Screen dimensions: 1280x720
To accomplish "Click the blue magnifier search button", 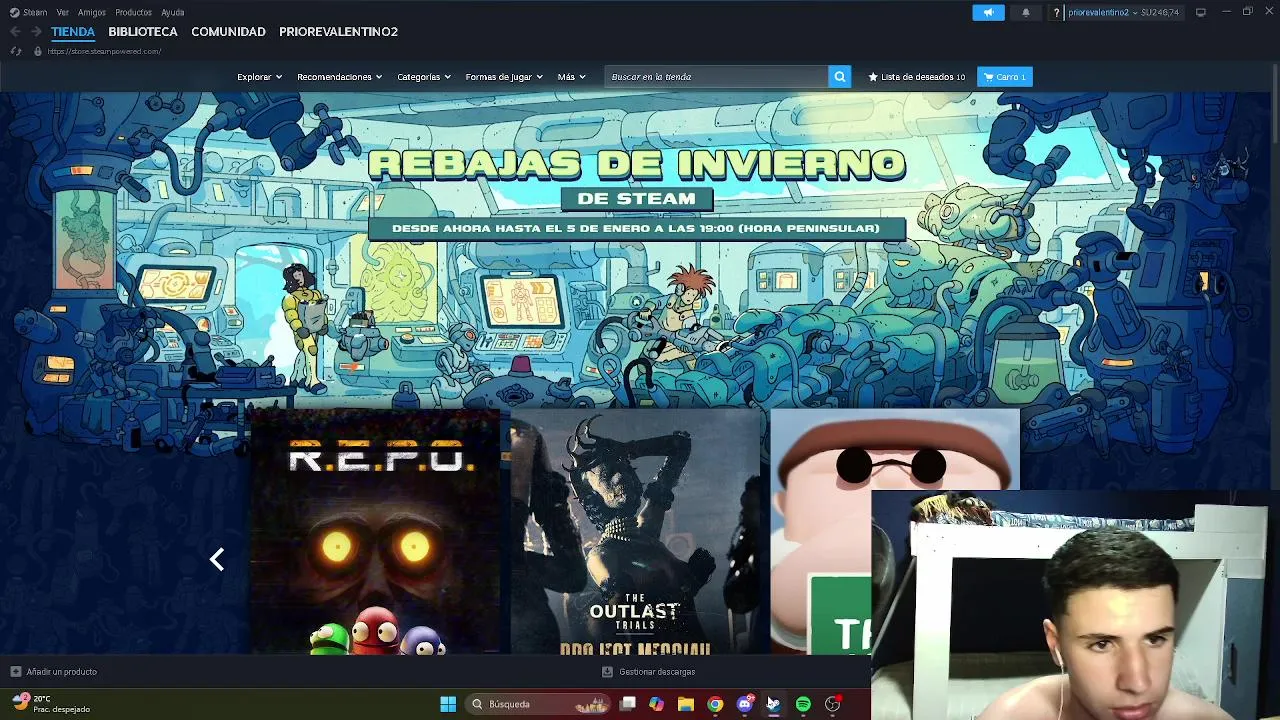I will pos(840,77).
